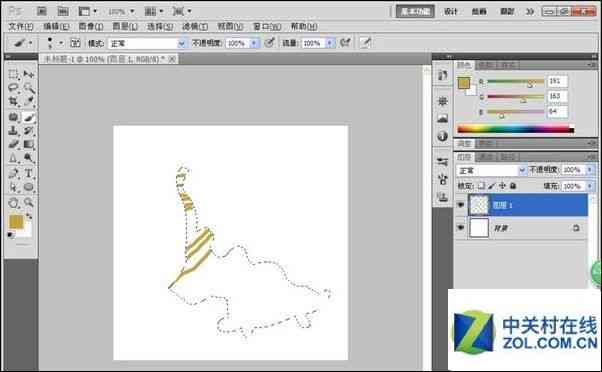Toggle lock image pixels

click(492, 186)
